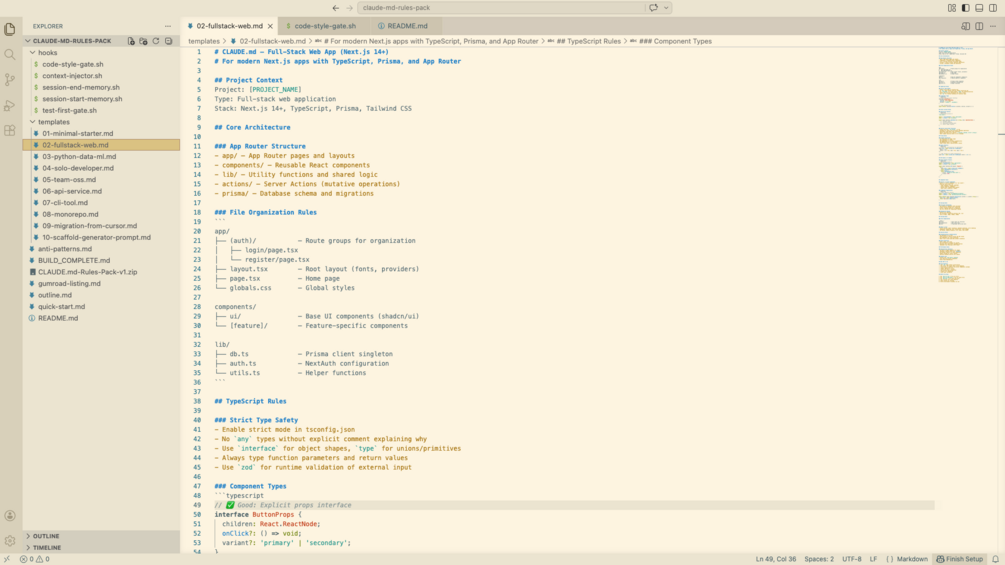1005x565 pixels.
Task: Customize layout icon in title bar
Action: coord(952,8)
